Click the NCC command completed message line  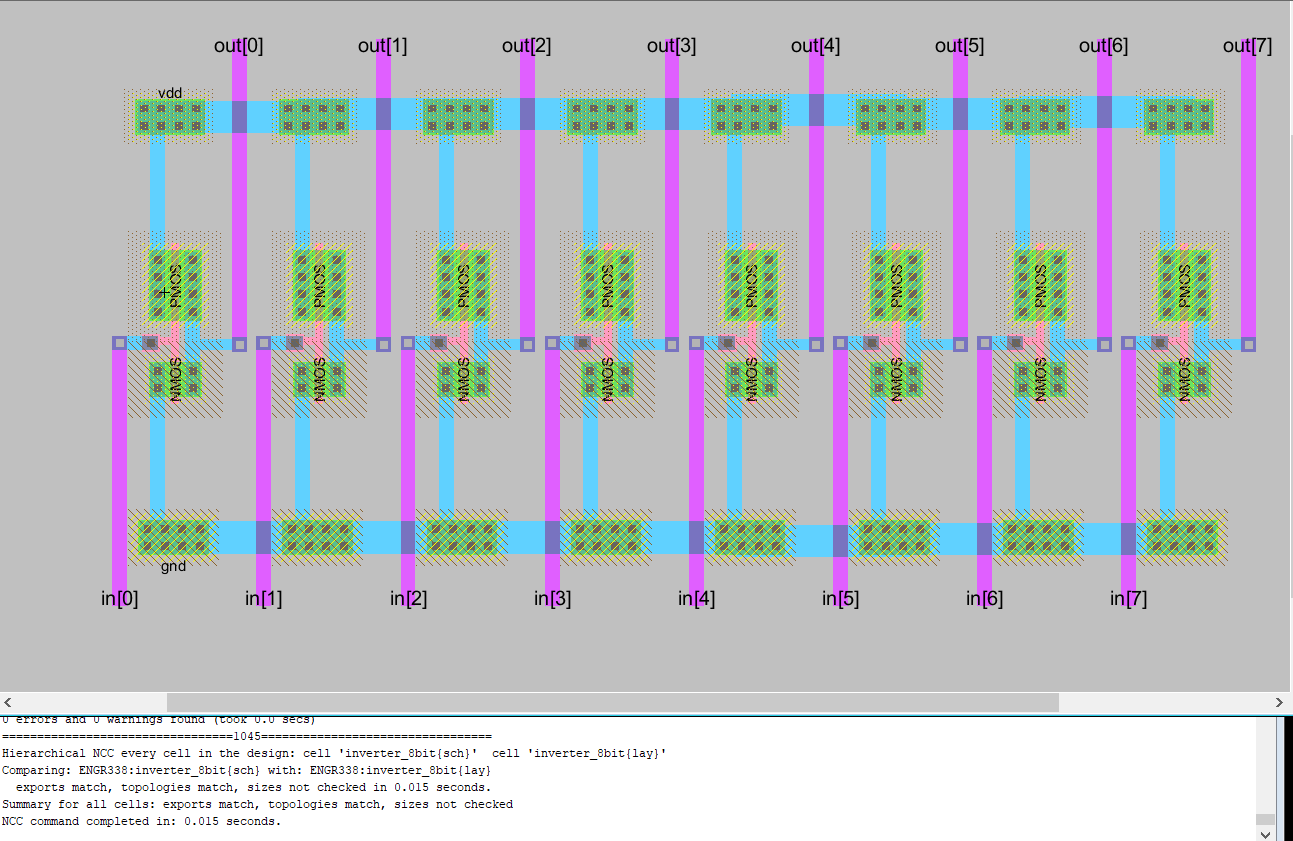(x=141, y=821)
